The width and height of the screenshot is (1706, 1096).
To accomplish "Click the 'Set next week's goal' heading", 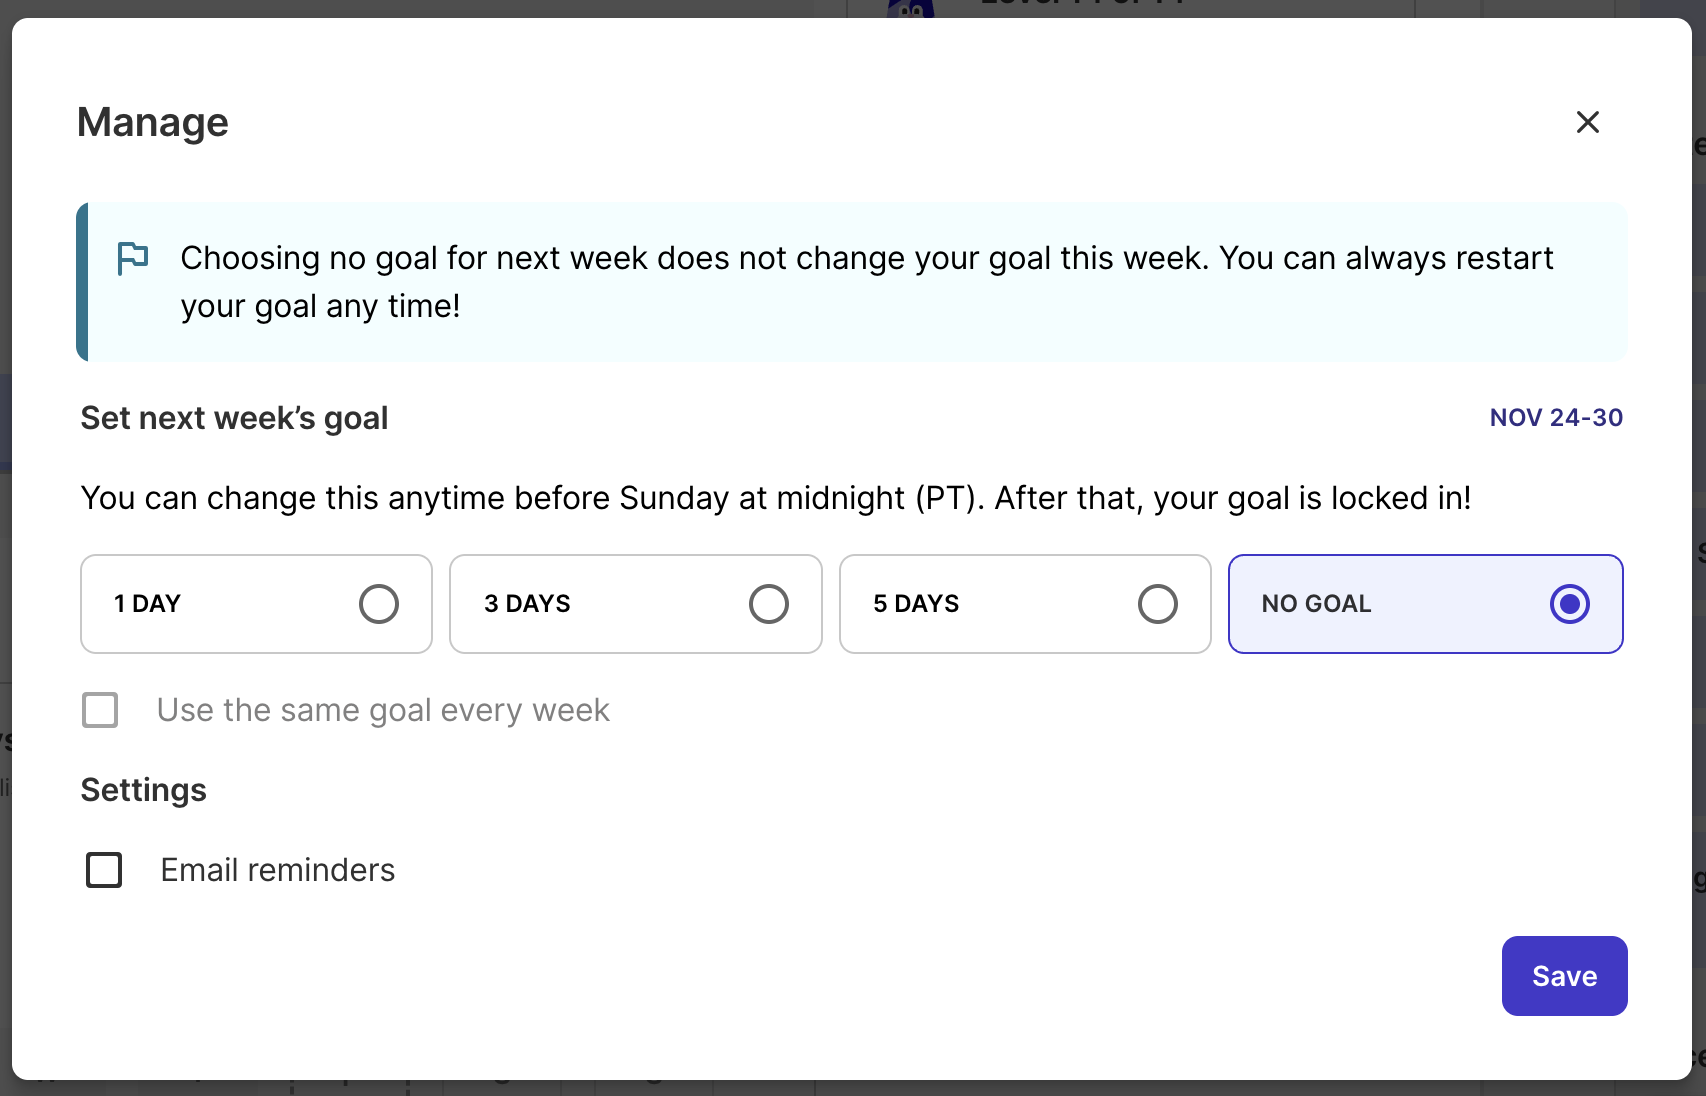I will pyautogui.click(x=234, y=418).
